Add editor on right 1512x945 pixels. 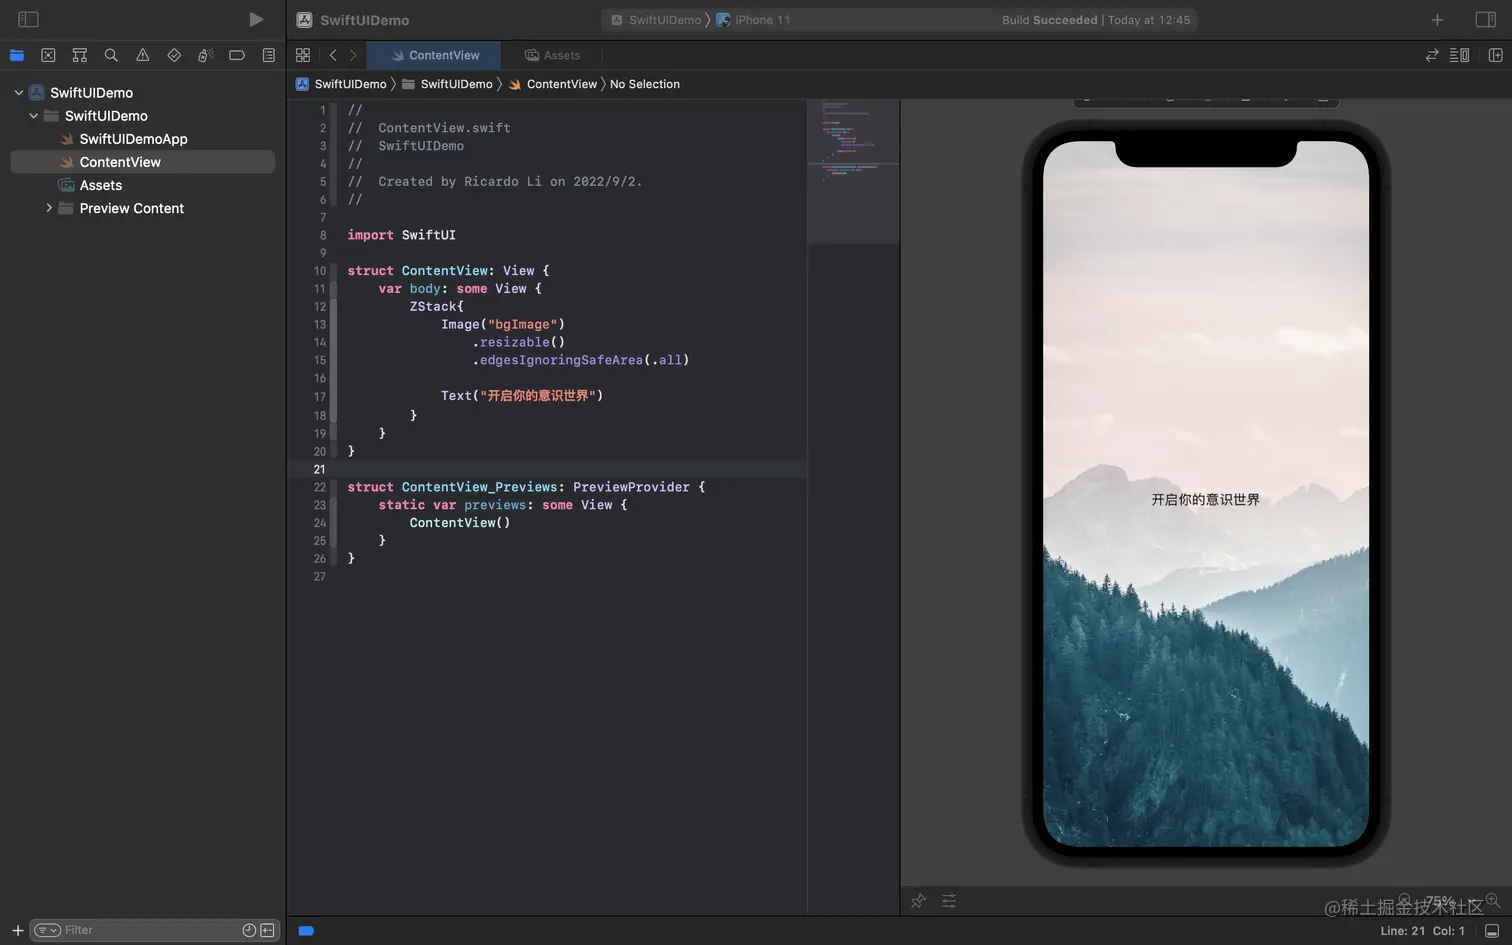[1496, 55]
